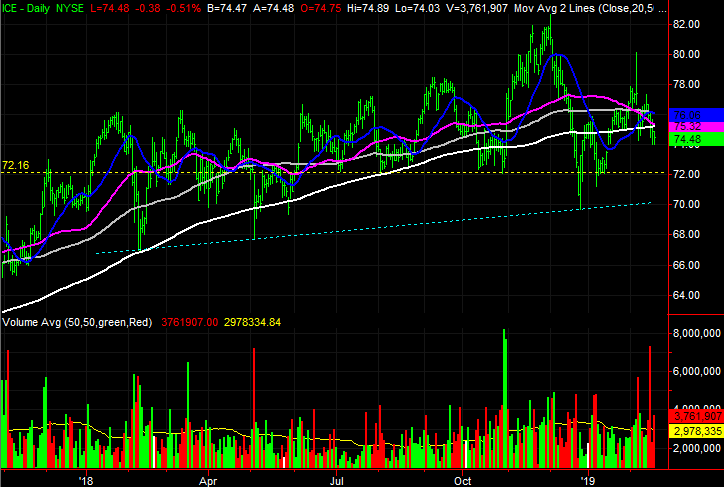Image resolution: width=724 pixels, height=487 pixels.
Task: Click the 70.00 price axis label
Action: [x=687, y=204]
